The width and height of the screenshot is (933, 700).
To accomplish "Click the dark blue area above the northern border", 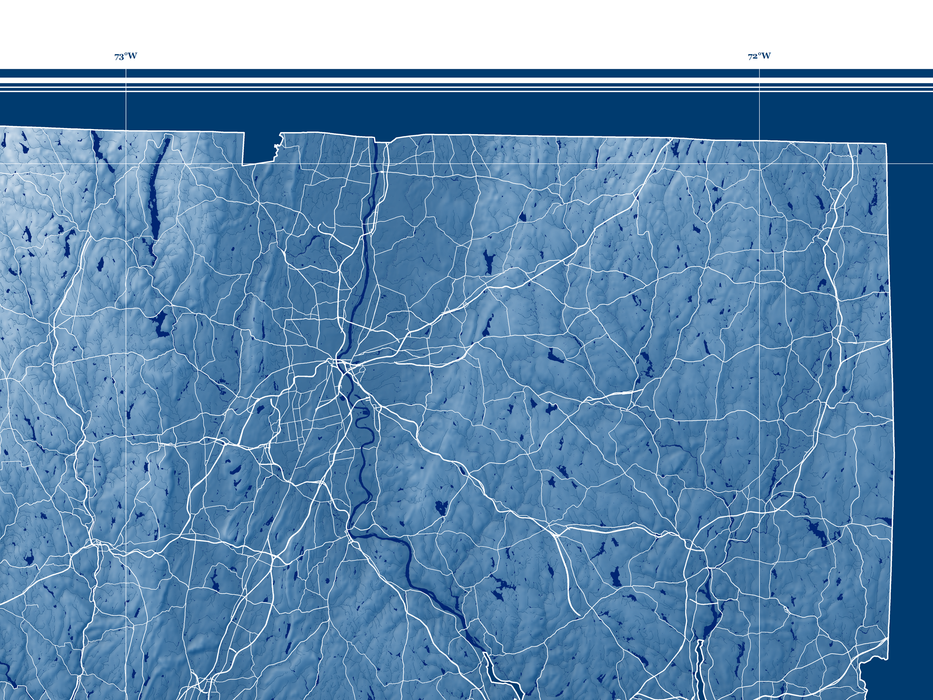I will tap(500, 112).
